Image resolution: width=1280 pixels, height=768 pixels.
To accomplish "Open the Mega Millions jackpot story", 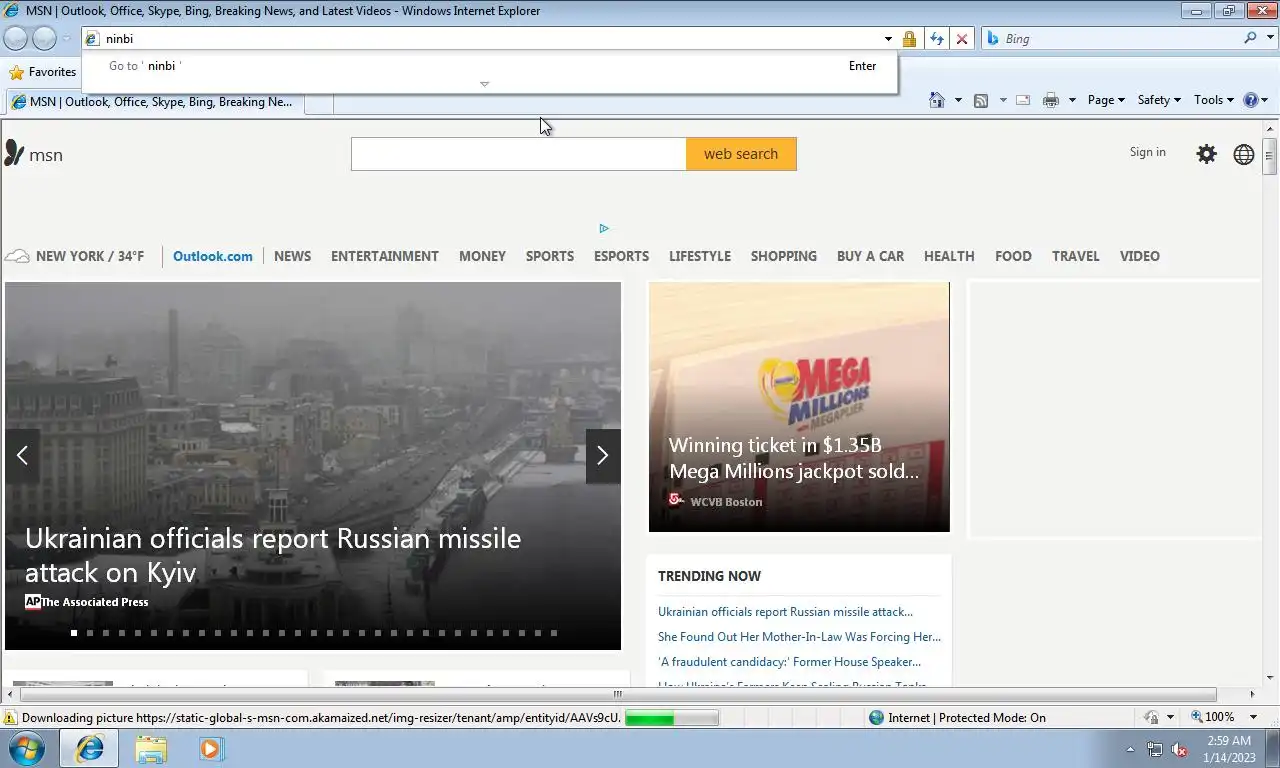I will coord(799,407).
